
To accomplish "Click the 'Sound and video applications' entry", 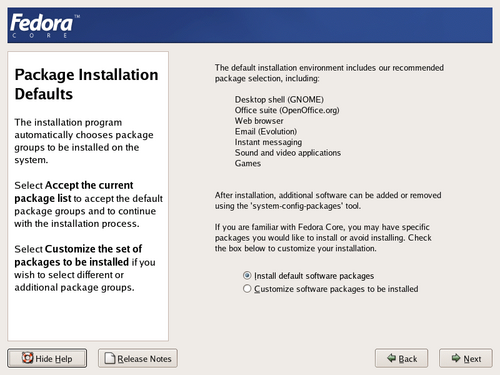I will click(288, 153).
